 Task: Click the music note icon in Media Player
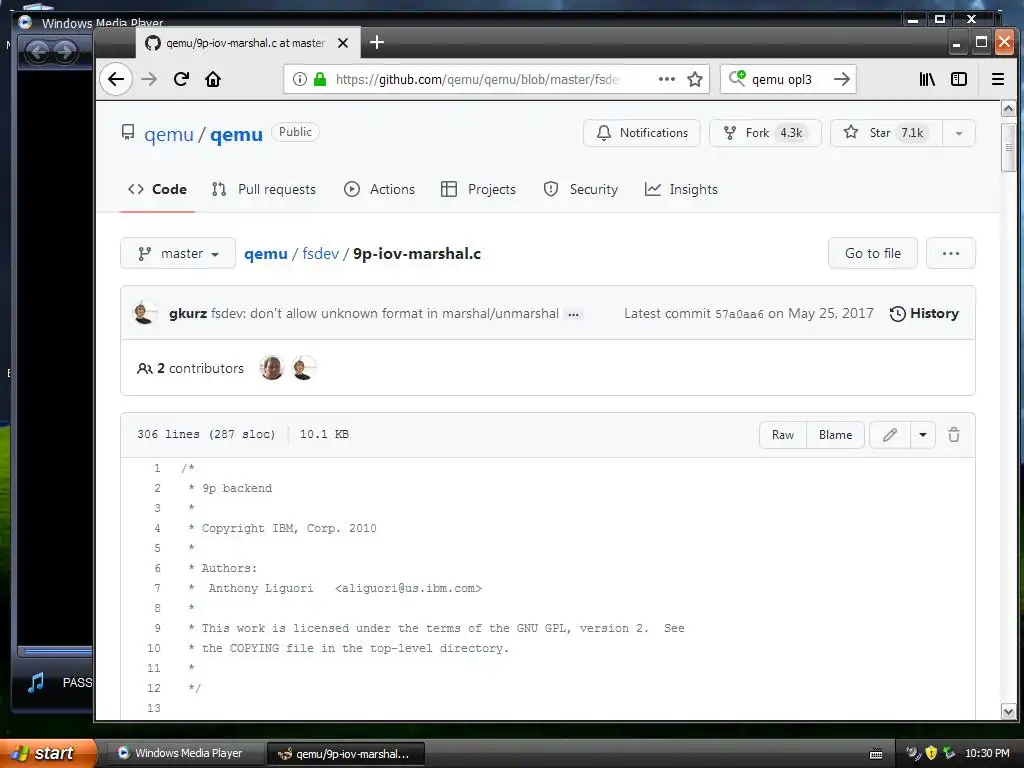point(37,682)
